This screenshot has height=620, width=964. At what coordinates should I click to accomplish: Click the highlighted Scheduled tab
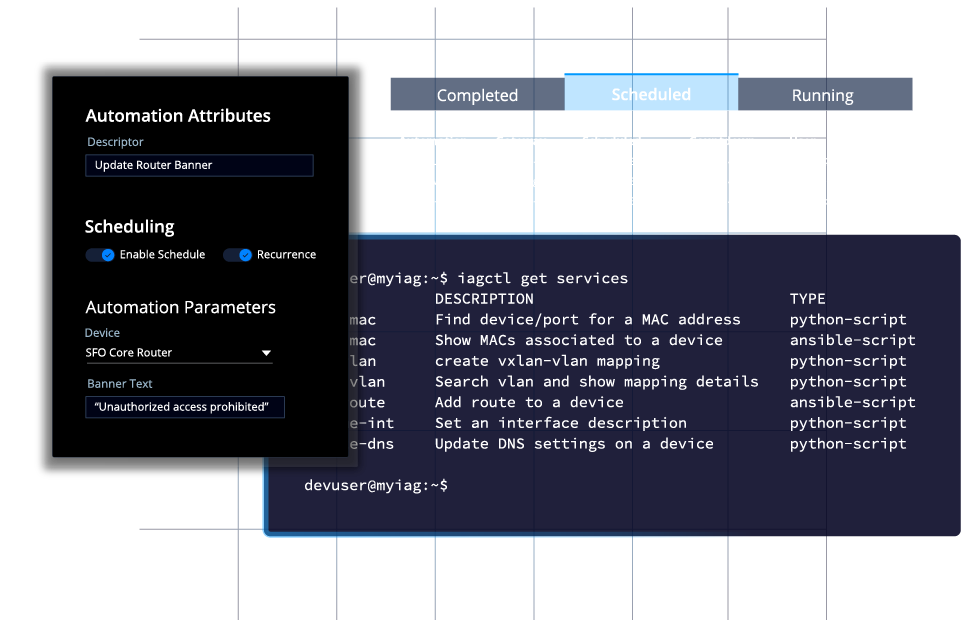[650, 93]
